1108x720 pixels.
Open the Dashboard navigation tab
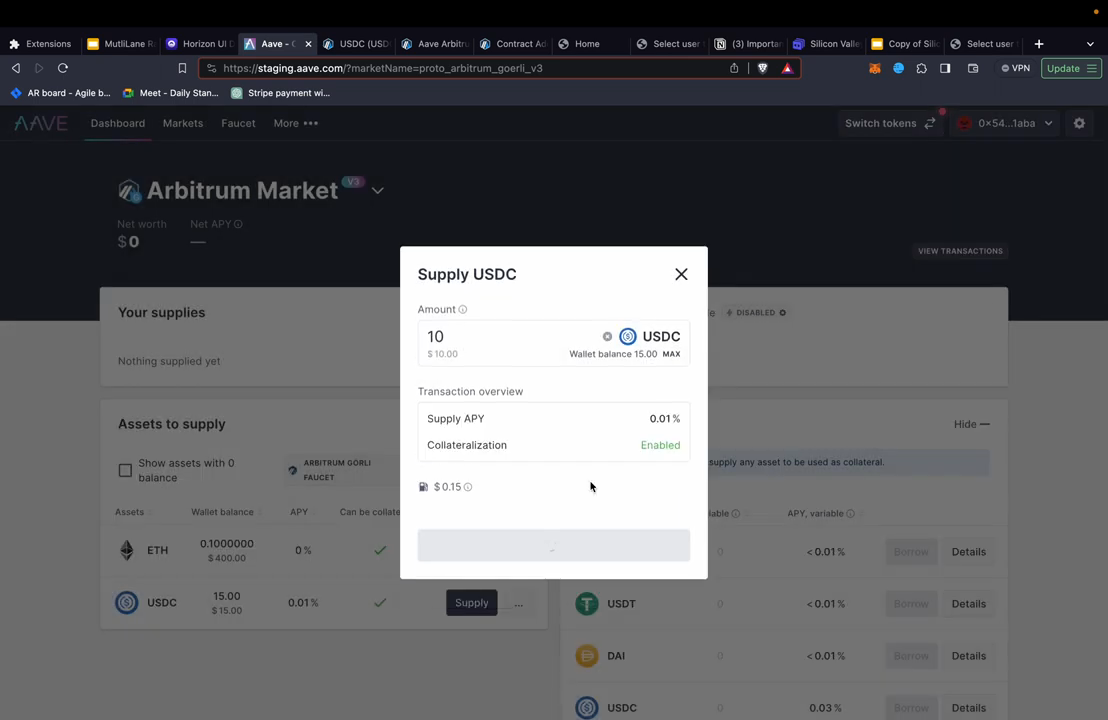click(x=117, y=123)
